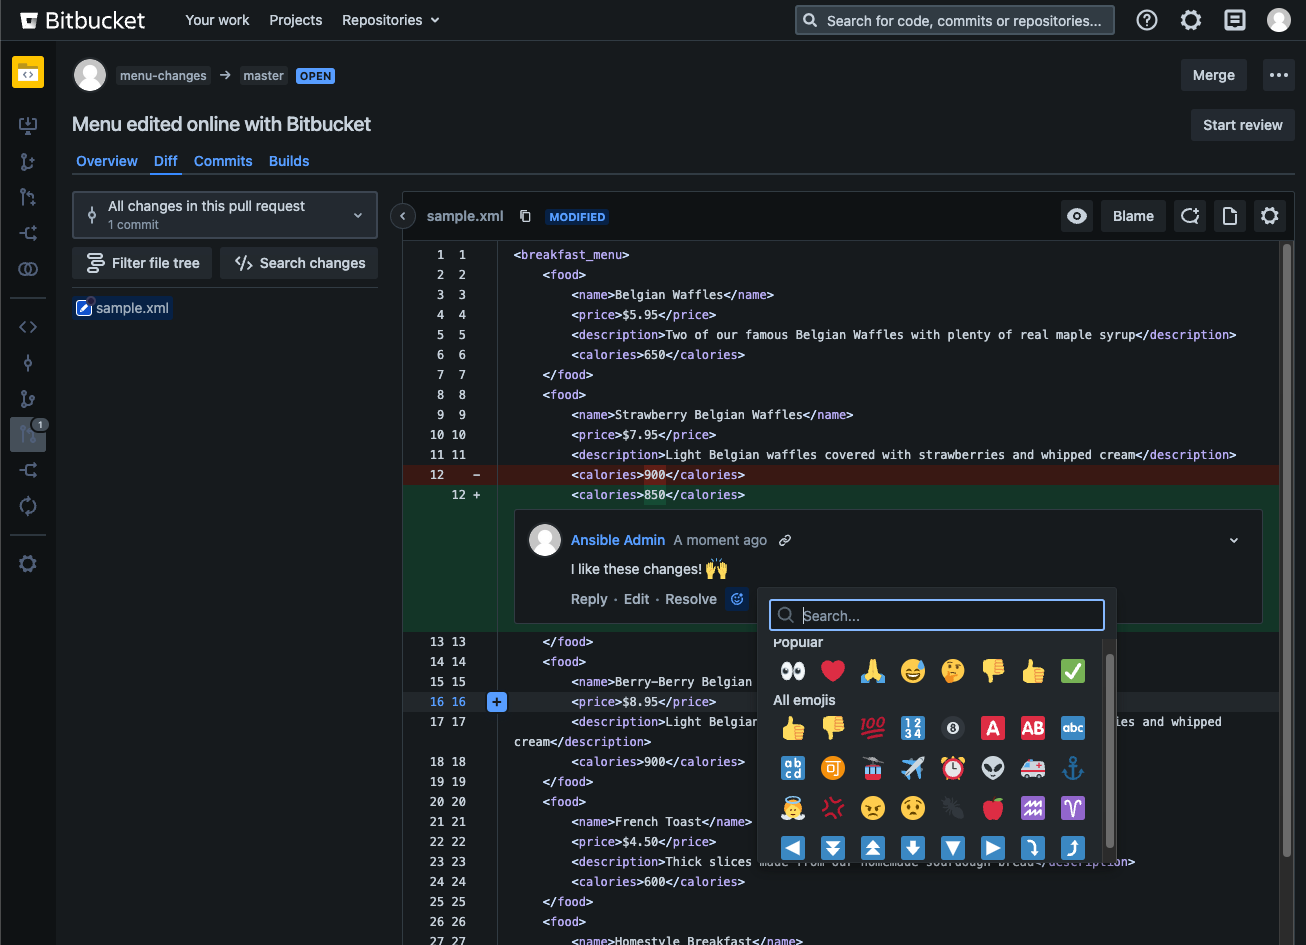Image resolution: width=1306 pixels, height=945 pixels.
Task: Click the comment icon in diff toolbar
Action: (1189, 216)
